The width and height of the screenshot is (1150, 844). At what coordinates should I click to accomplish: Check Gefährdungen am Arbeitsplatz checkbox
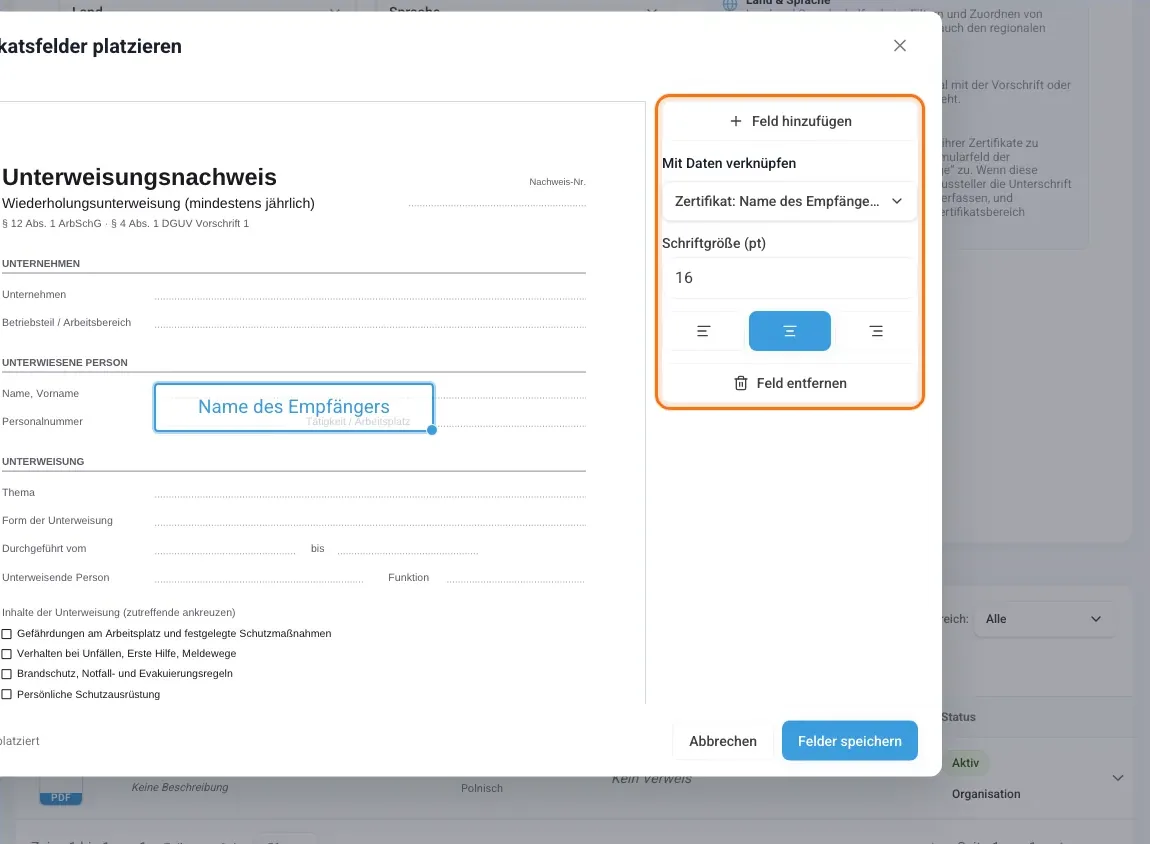(7, 634)
